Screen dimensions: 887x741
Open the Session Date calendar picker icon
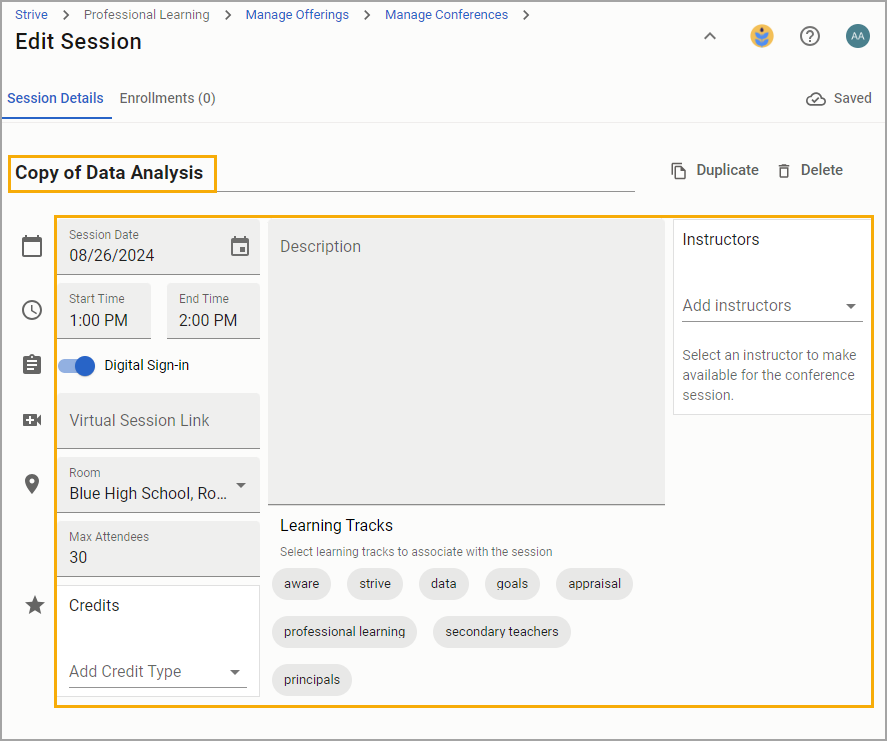(240, 247)
